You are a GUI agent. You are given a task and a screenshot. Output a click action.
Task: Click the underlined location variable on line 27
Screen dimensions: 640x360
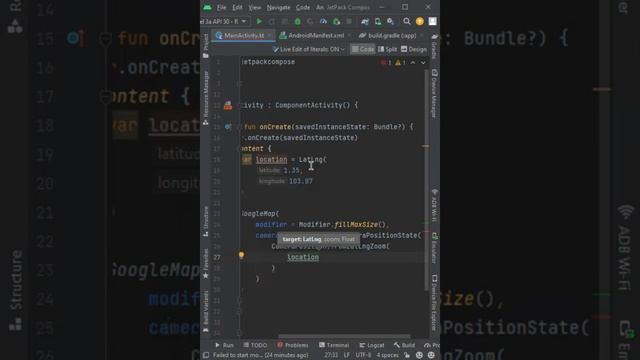[x=303, y=257]
